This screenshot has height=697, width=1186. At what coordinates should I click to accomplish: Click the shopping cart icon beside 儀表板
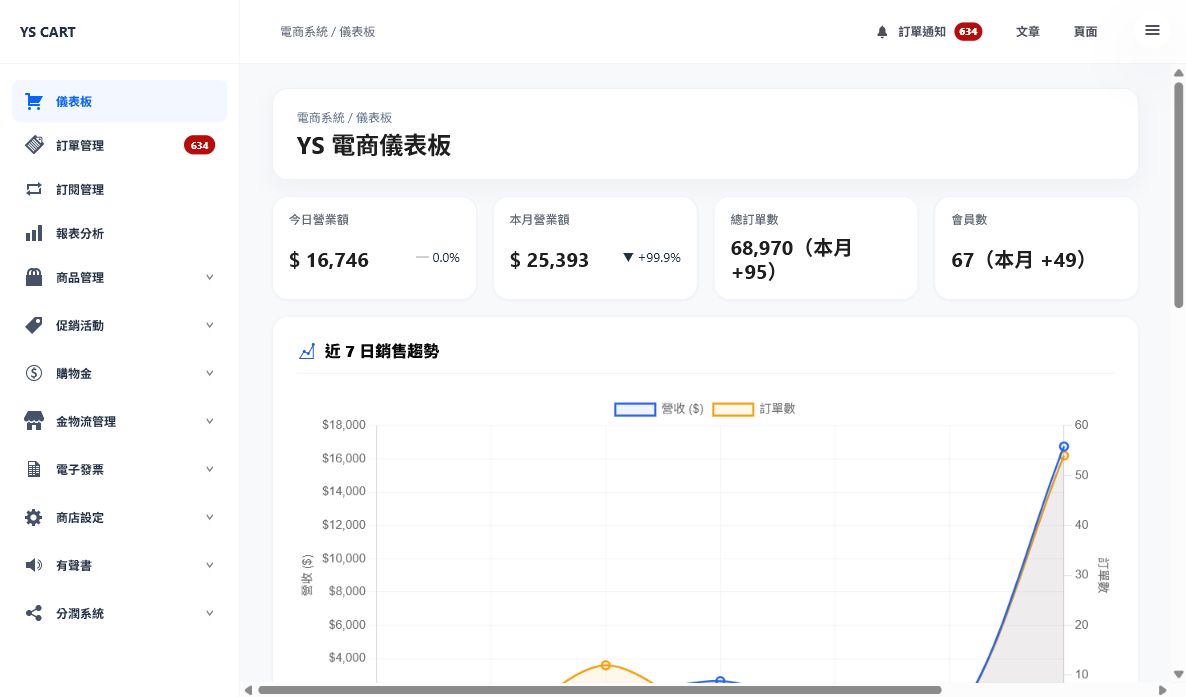[34, 101]
